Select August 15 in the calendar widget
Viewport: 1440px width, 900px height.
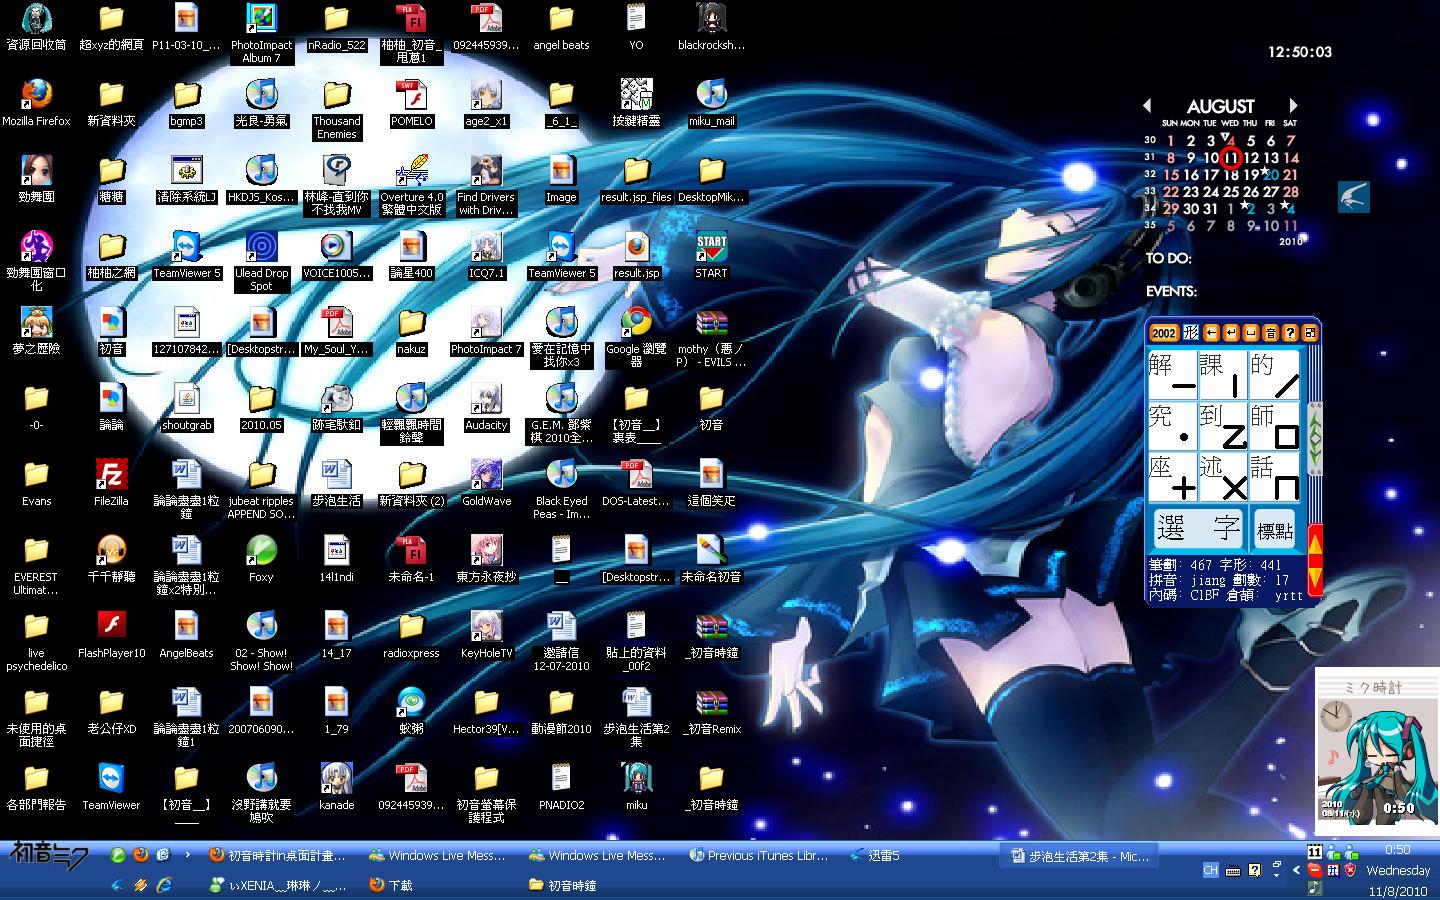point(1171,175)
